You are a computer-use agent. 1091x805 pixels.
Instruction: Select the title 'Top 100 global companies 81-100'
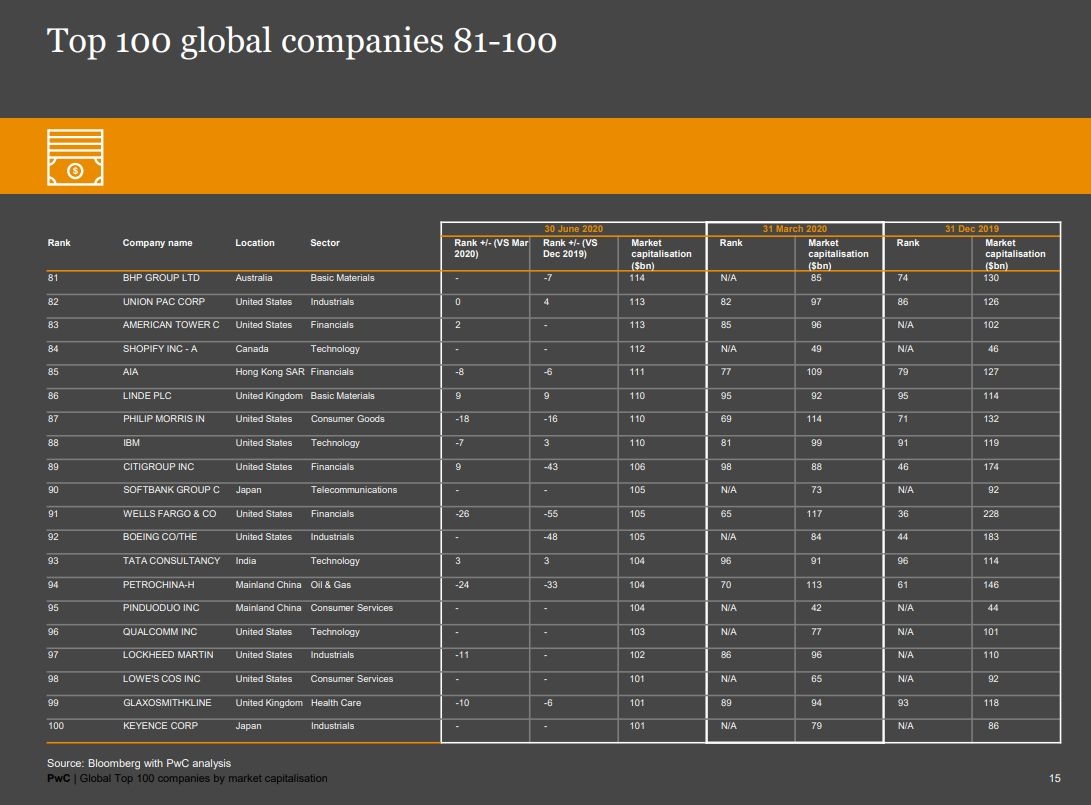coord(301,41)
